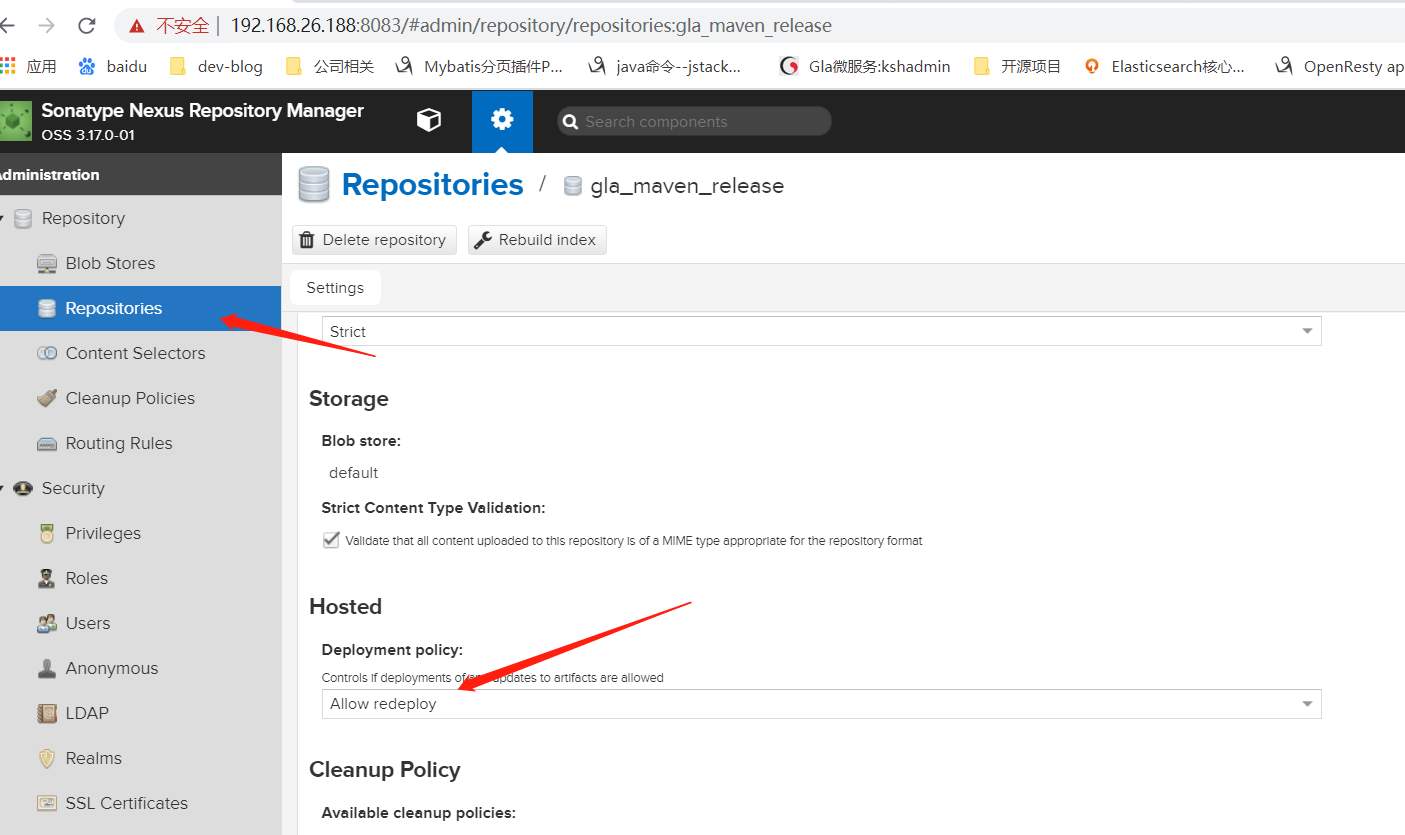The width and height of the screenshot is (1405, 835).
Task: Click the Cleanup Policies broom icon
Action: click(x=47, y=398)
